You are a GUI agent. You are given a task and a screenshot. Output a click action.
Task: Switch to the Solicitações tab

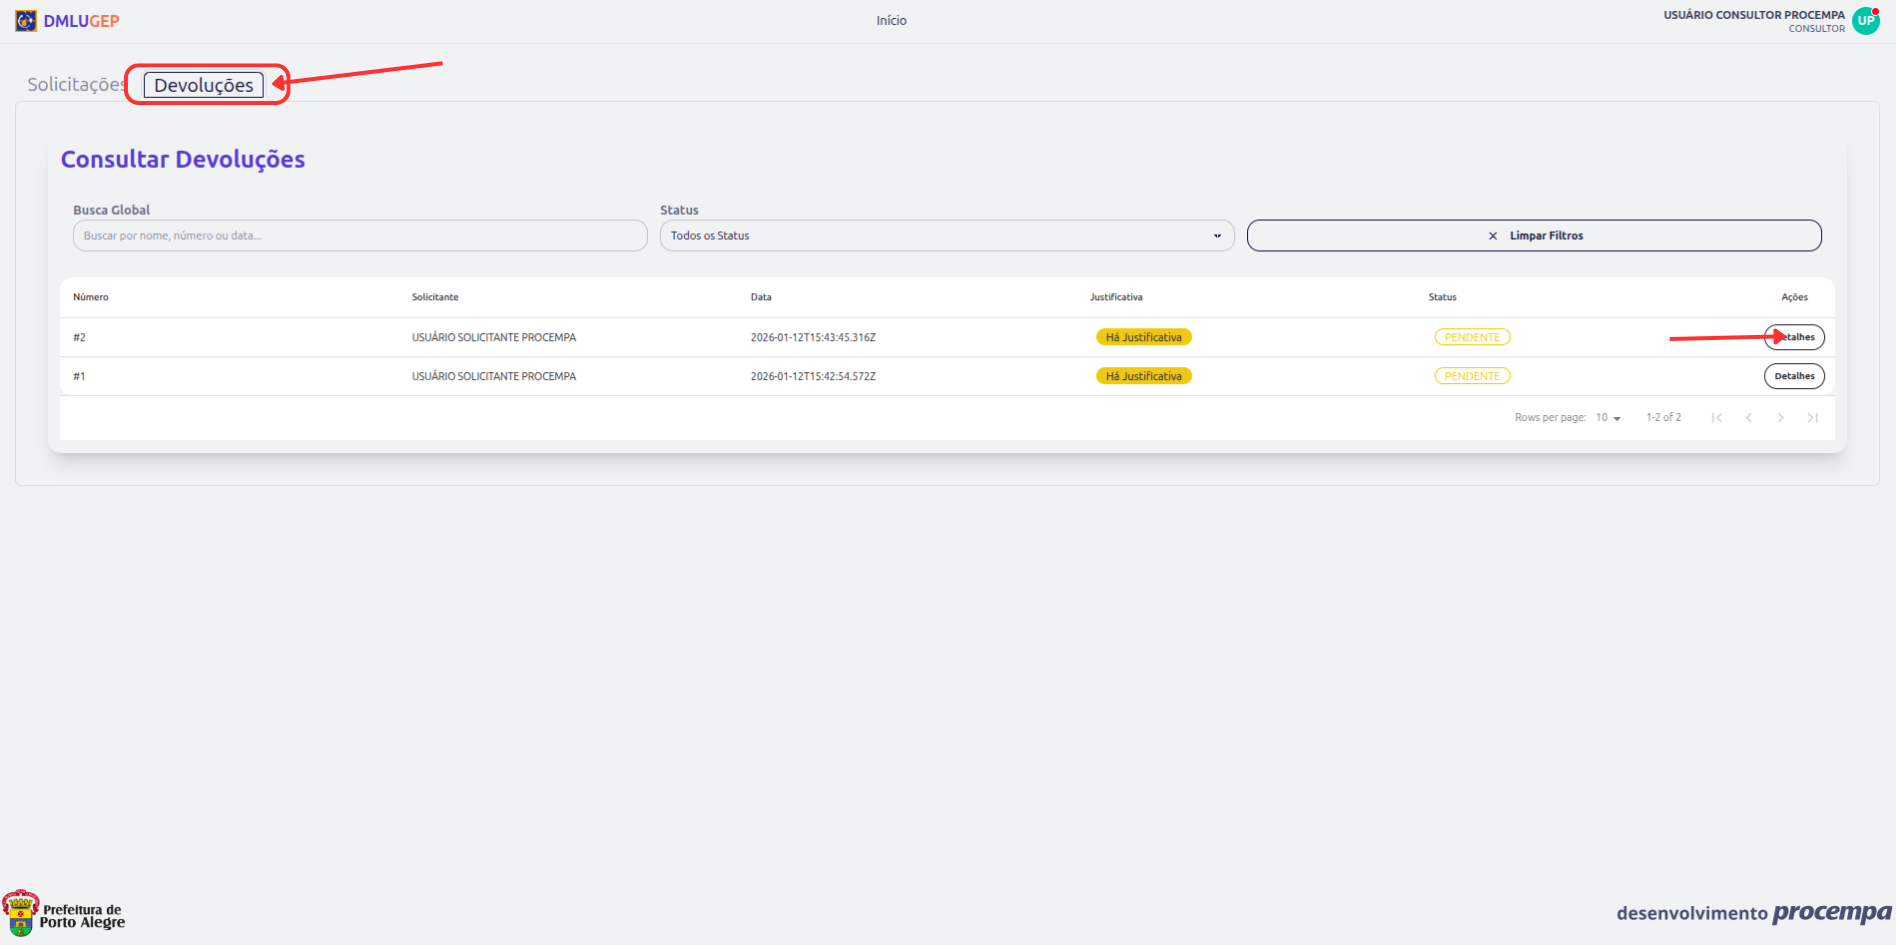tap(75, 85)
